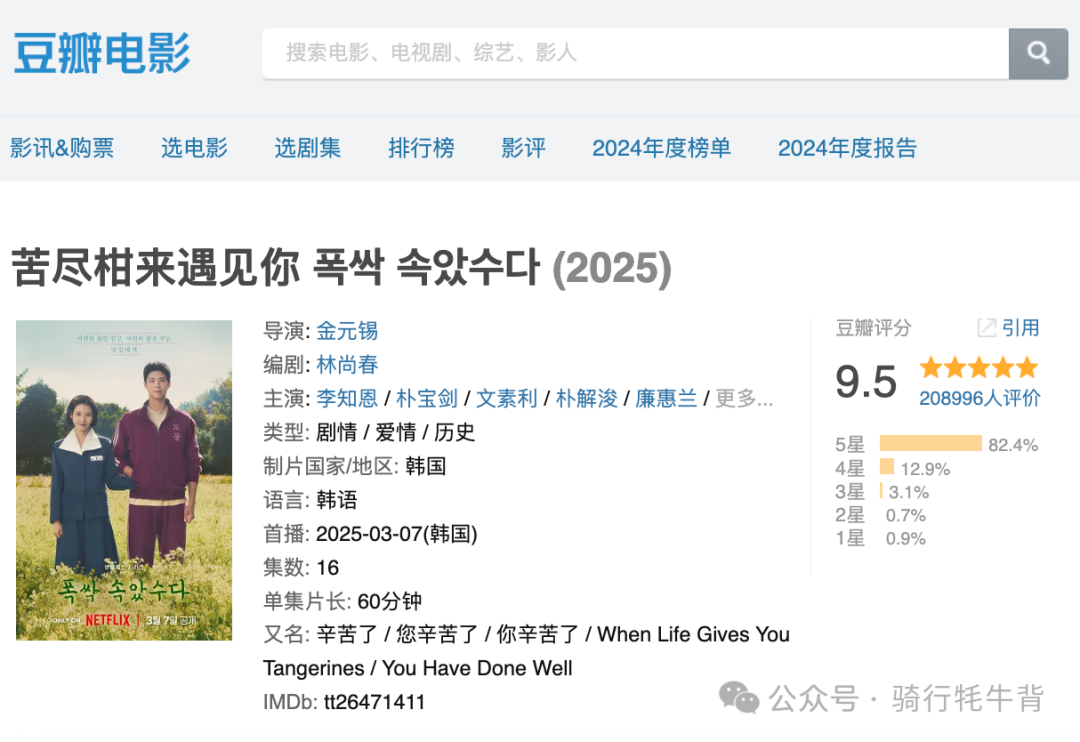Open screenwriter 林尚春 link
The image size is (1080, 742).
[x=347, y=364]
